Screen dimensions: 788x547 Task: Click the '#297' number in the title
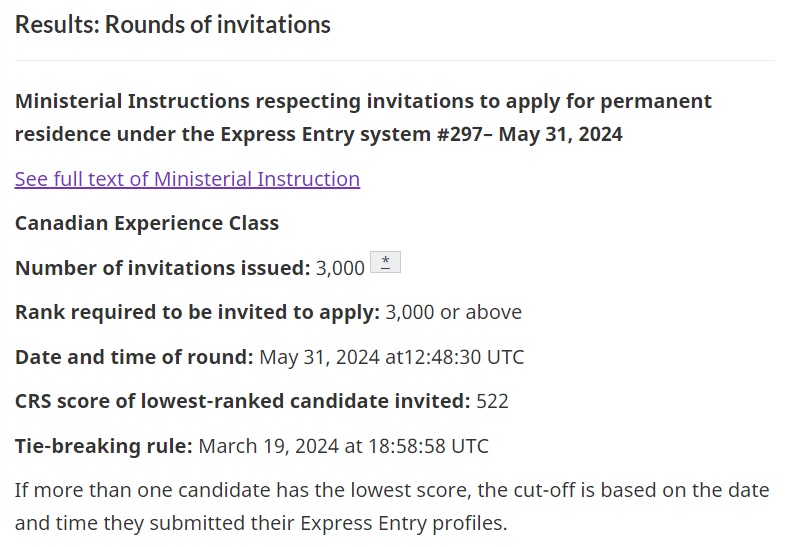coord(457,134)
